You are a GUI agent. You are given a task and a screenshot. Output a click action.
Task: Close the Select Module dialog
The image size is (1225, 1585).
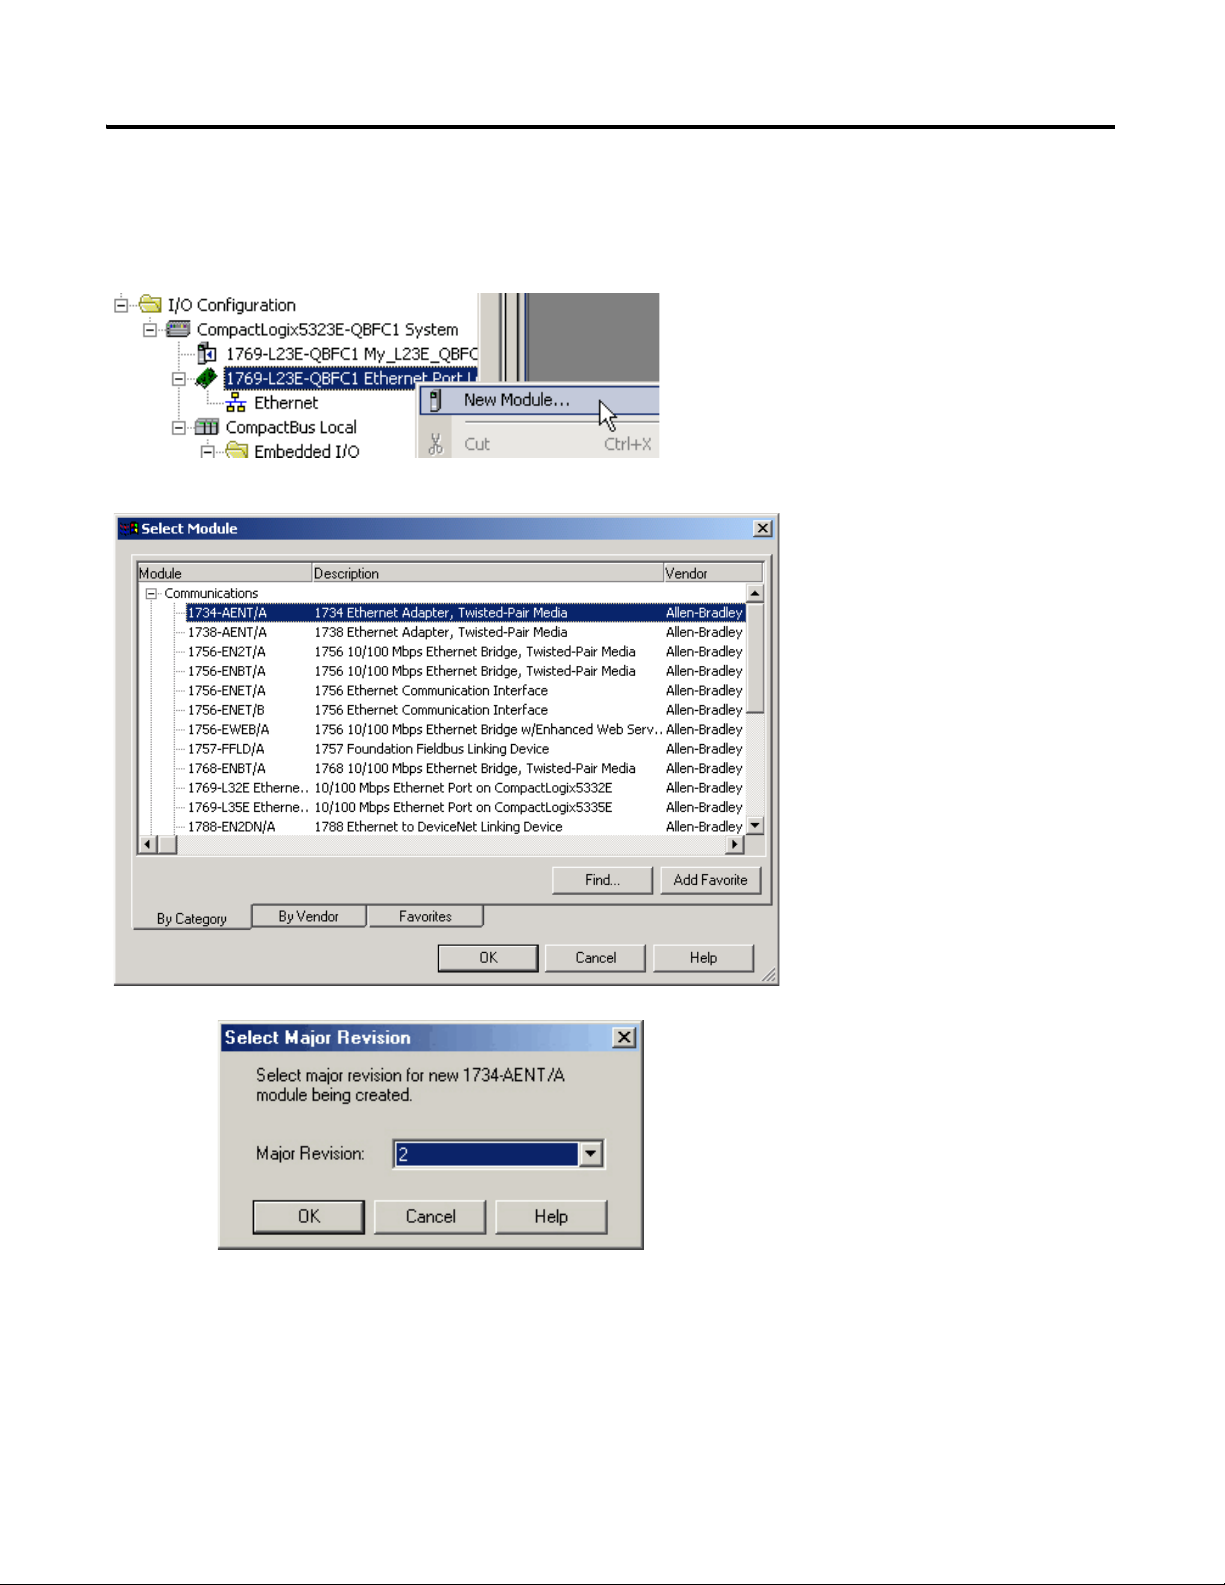[763, 528]
